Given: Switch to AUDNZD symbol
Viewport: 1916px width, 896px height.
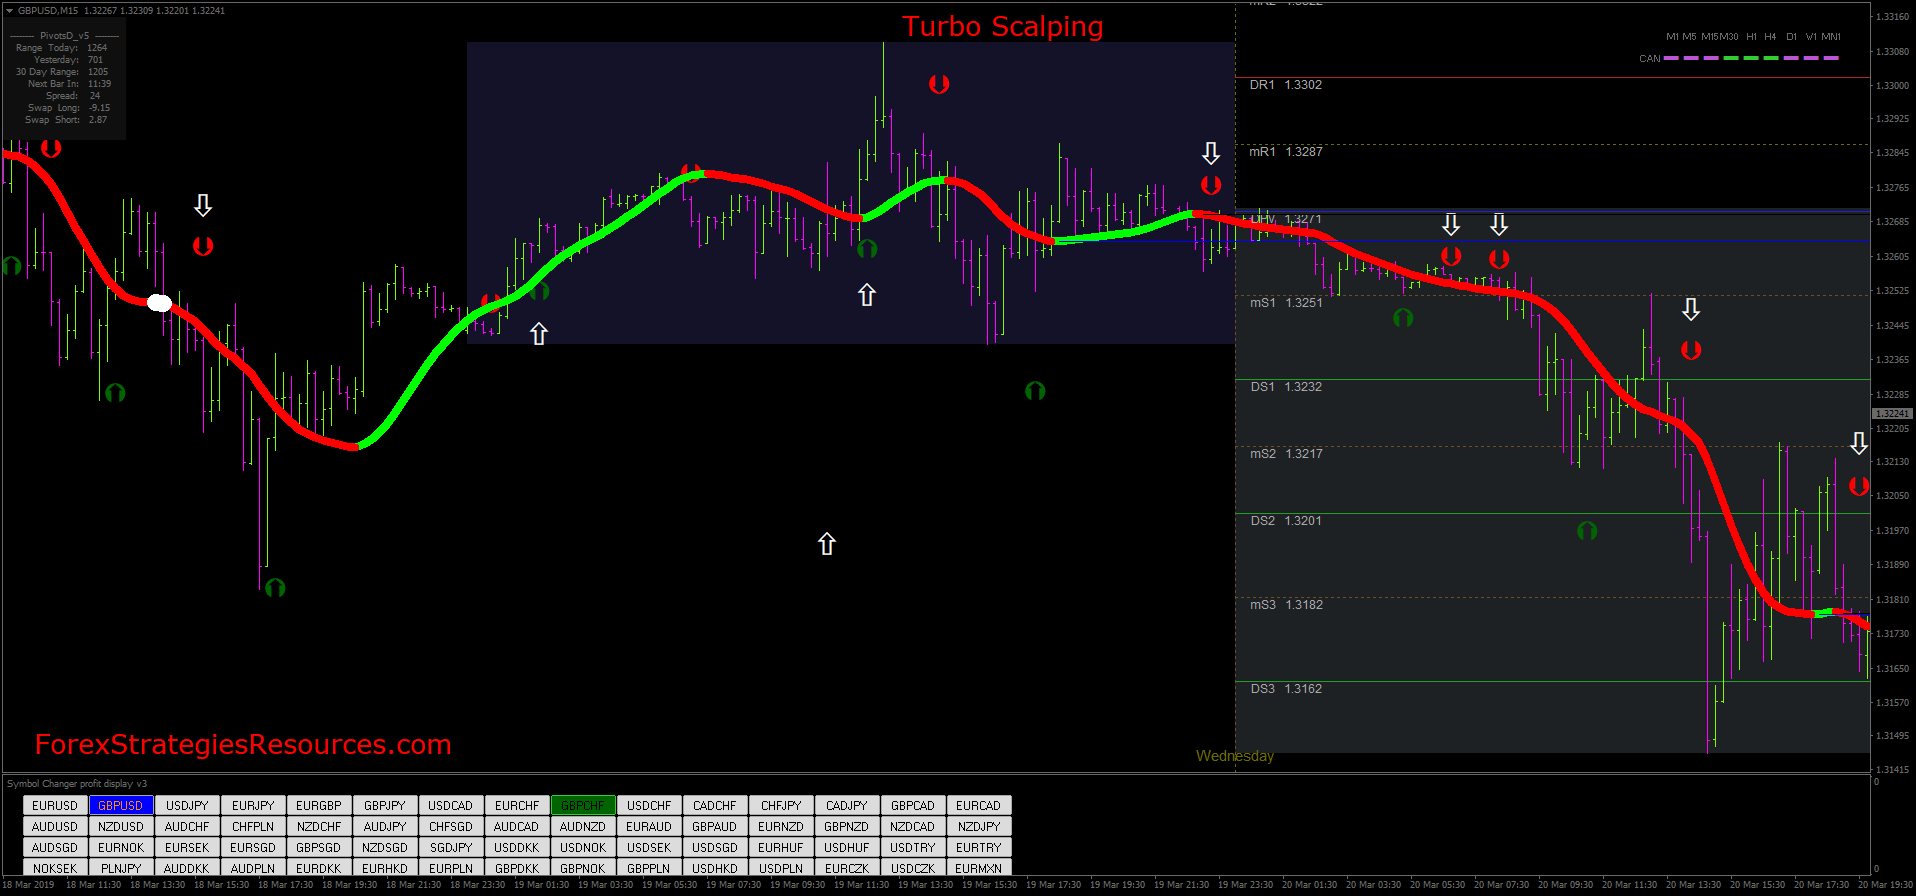Looking at the screenshot, I should [583, 827].
